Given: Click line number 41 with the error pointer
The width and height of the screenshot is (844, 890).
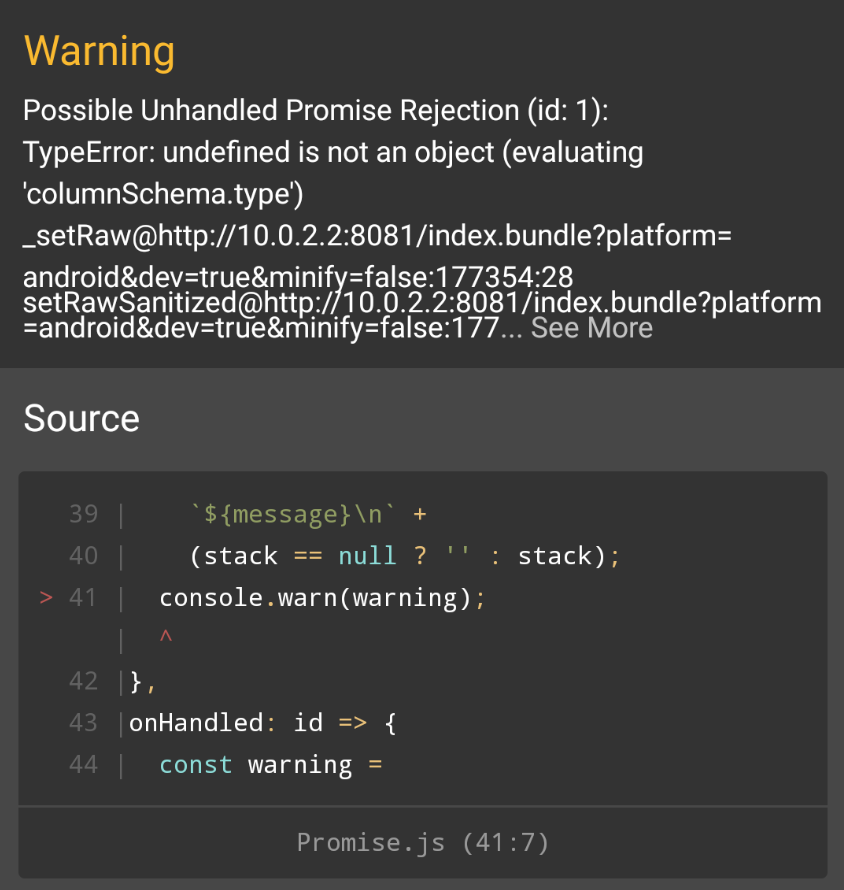Looking at the screenshot, I should point(83,597).
